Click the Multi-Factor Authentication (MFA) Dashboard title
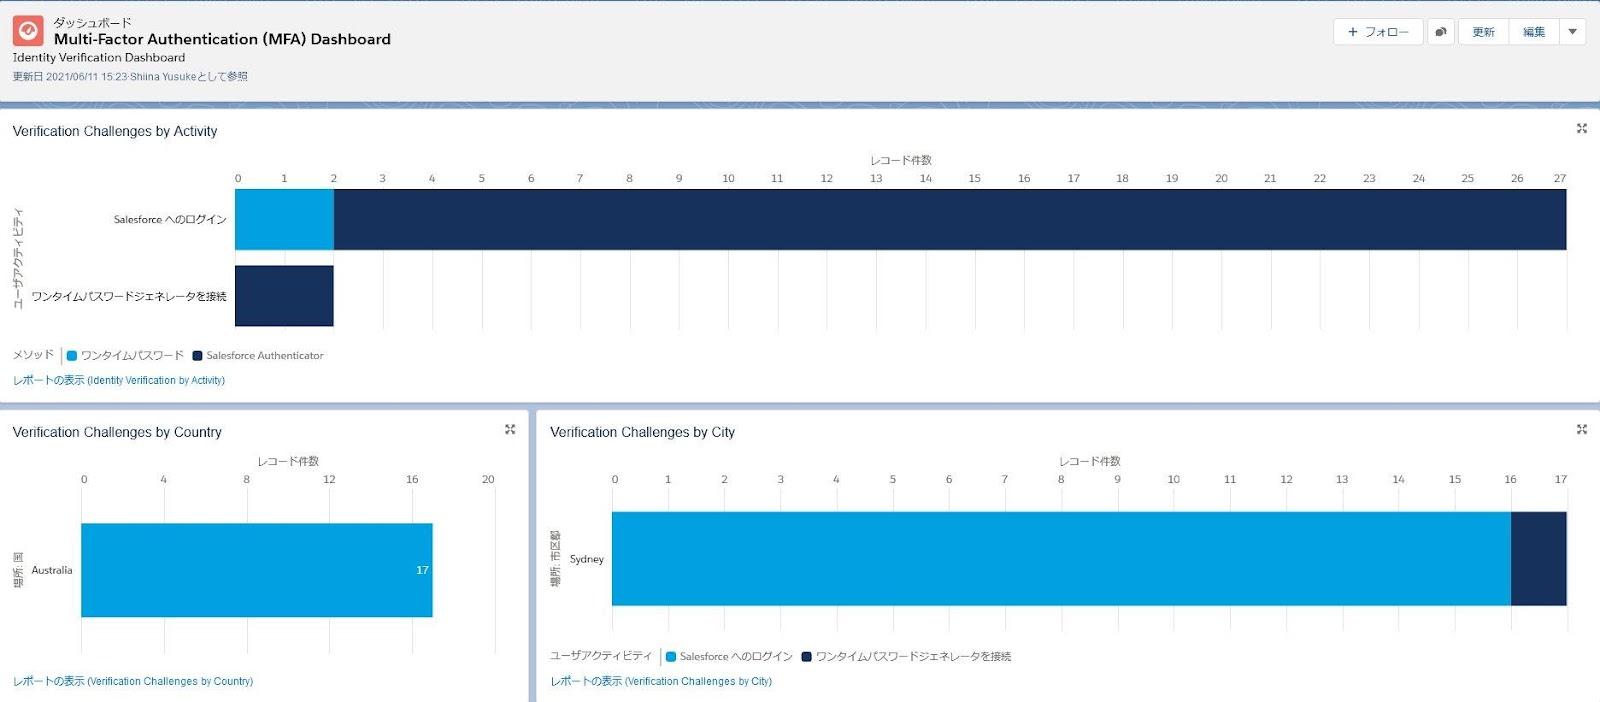1600x702 pixels. click(x=222, y=39)
